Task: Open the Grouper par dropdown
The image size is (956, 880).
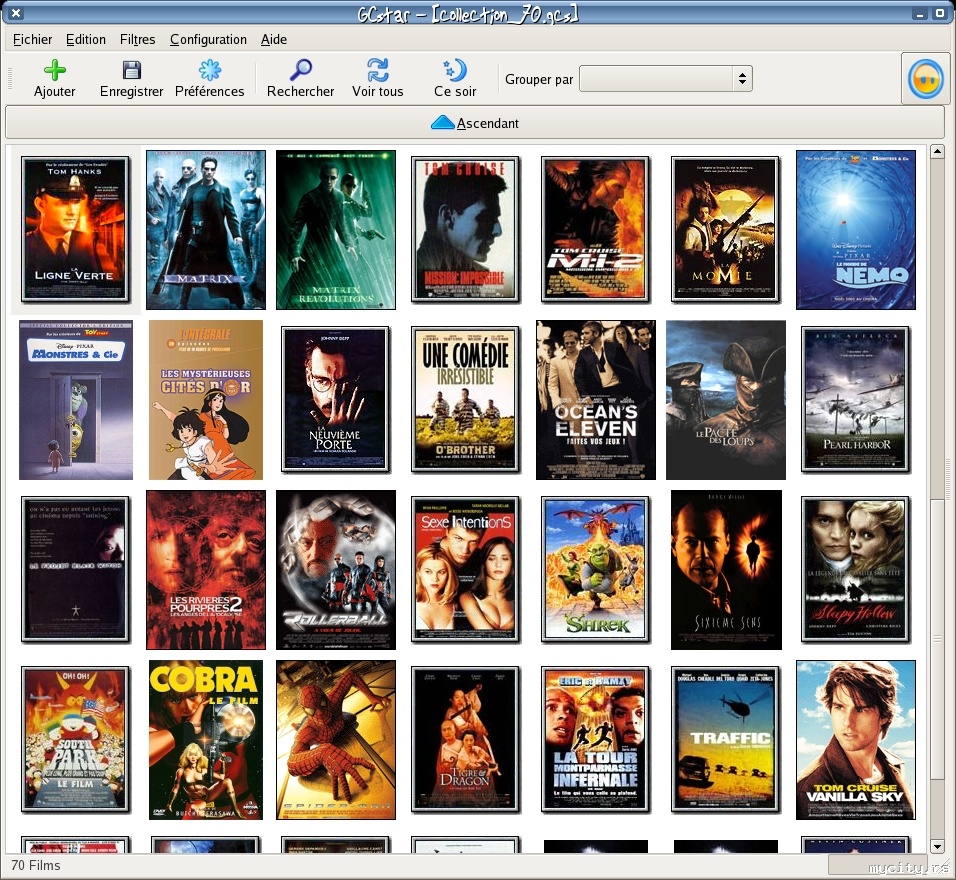Action: pyautogui.click(x=665, y=79)
